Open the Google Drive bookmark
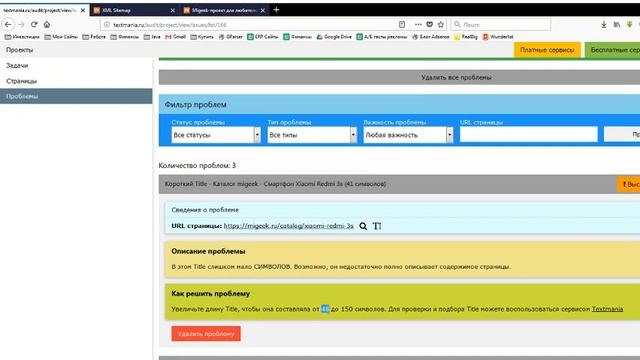This screenshot has height=360, width=640. coord(334,37)
